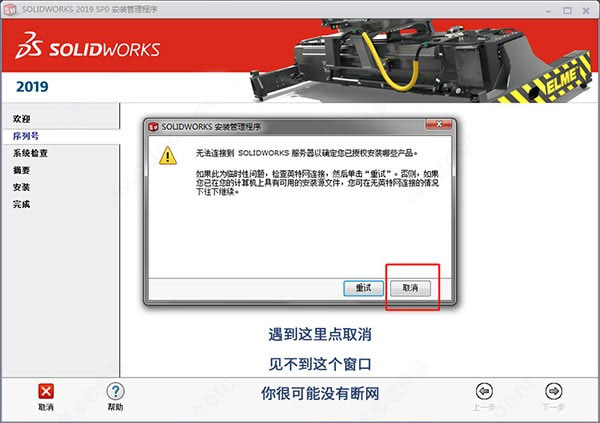600x423 pixels.
Task: Click the ELME machinery banner image
Action: pyautogui.click(x=421, y=60)
